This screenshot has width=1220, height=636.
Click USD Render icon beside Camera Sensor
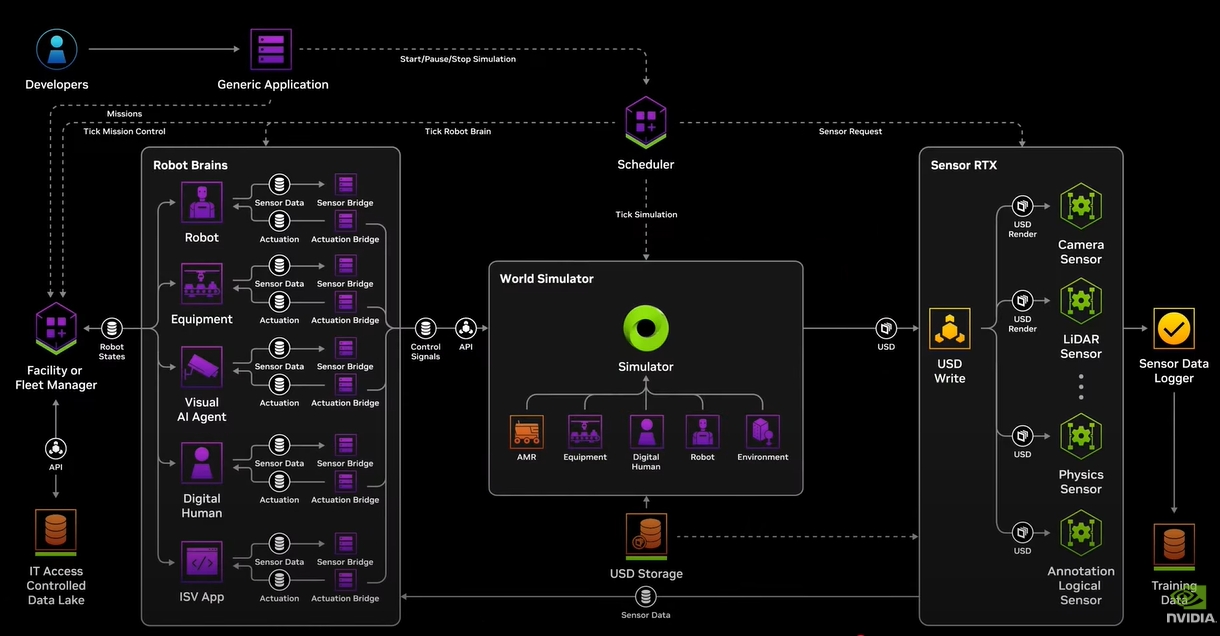tap(1022, 206)
